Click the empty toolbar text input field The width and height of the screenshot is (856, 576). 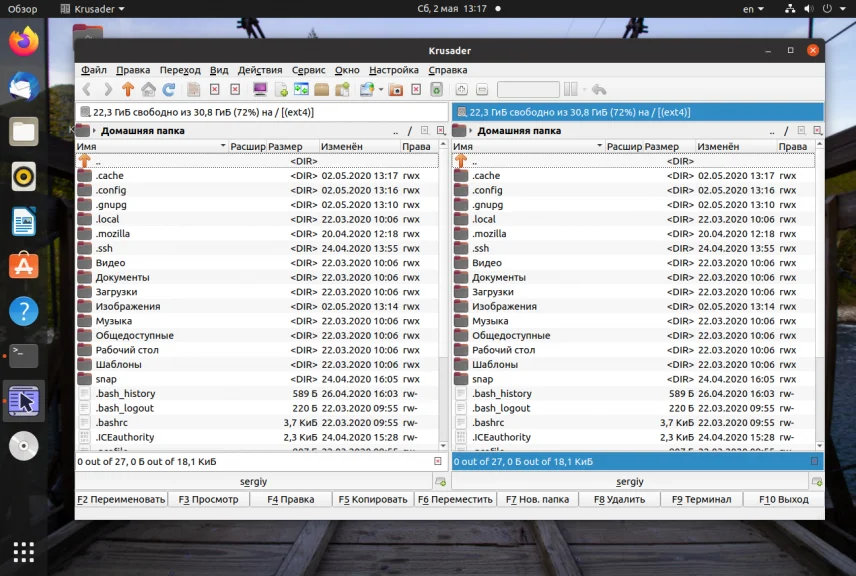(528, 90)
